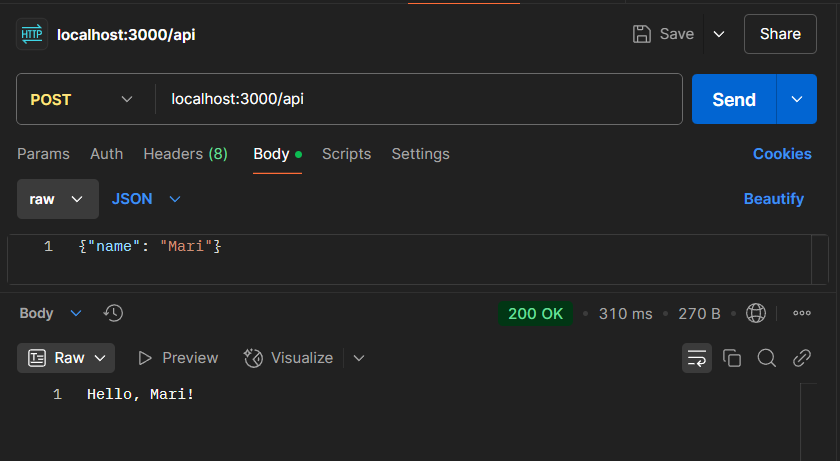840x461 pixels.
Task: Click the Beautify link
Action: coord(774,199)
